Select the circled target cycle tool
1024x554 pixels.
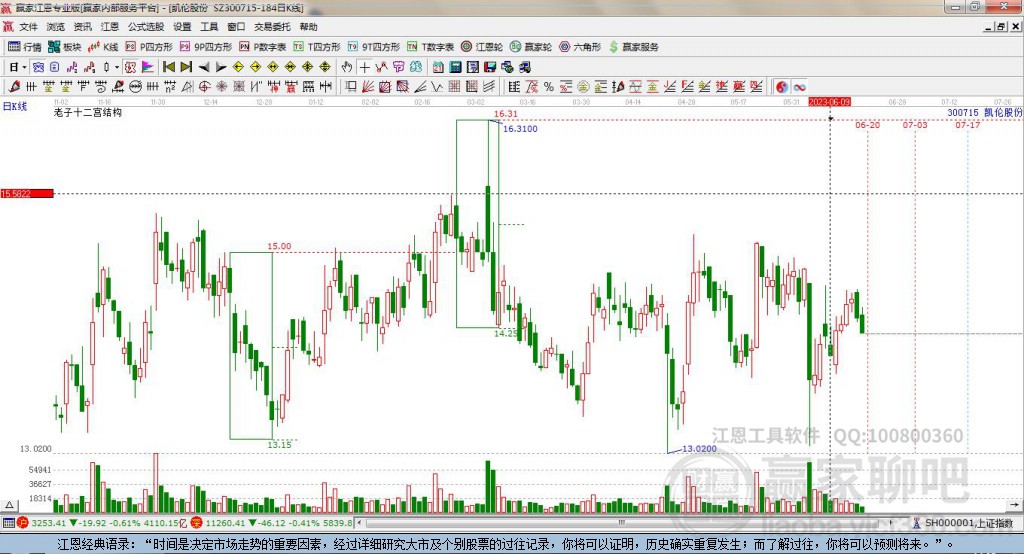[x=204, y=86]
